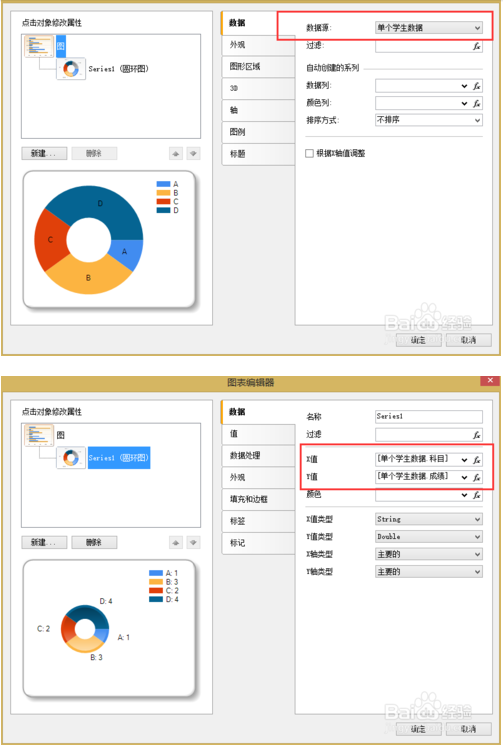Click 新建... button in the 数据源 dialog
Viewport: 503px width, 748px height.
(44, 154)
